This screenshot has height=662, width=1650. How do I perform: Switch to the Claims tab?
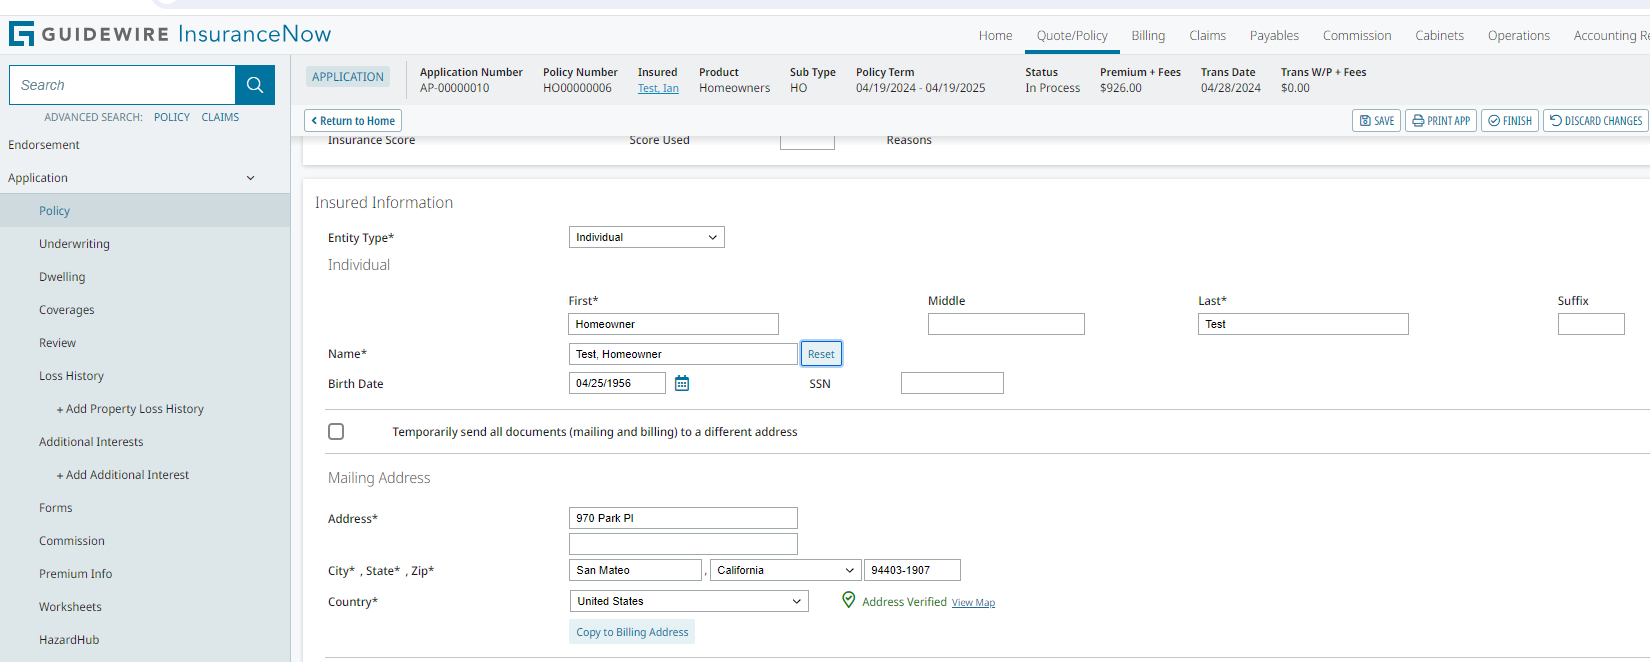(x=1207, y=36)
